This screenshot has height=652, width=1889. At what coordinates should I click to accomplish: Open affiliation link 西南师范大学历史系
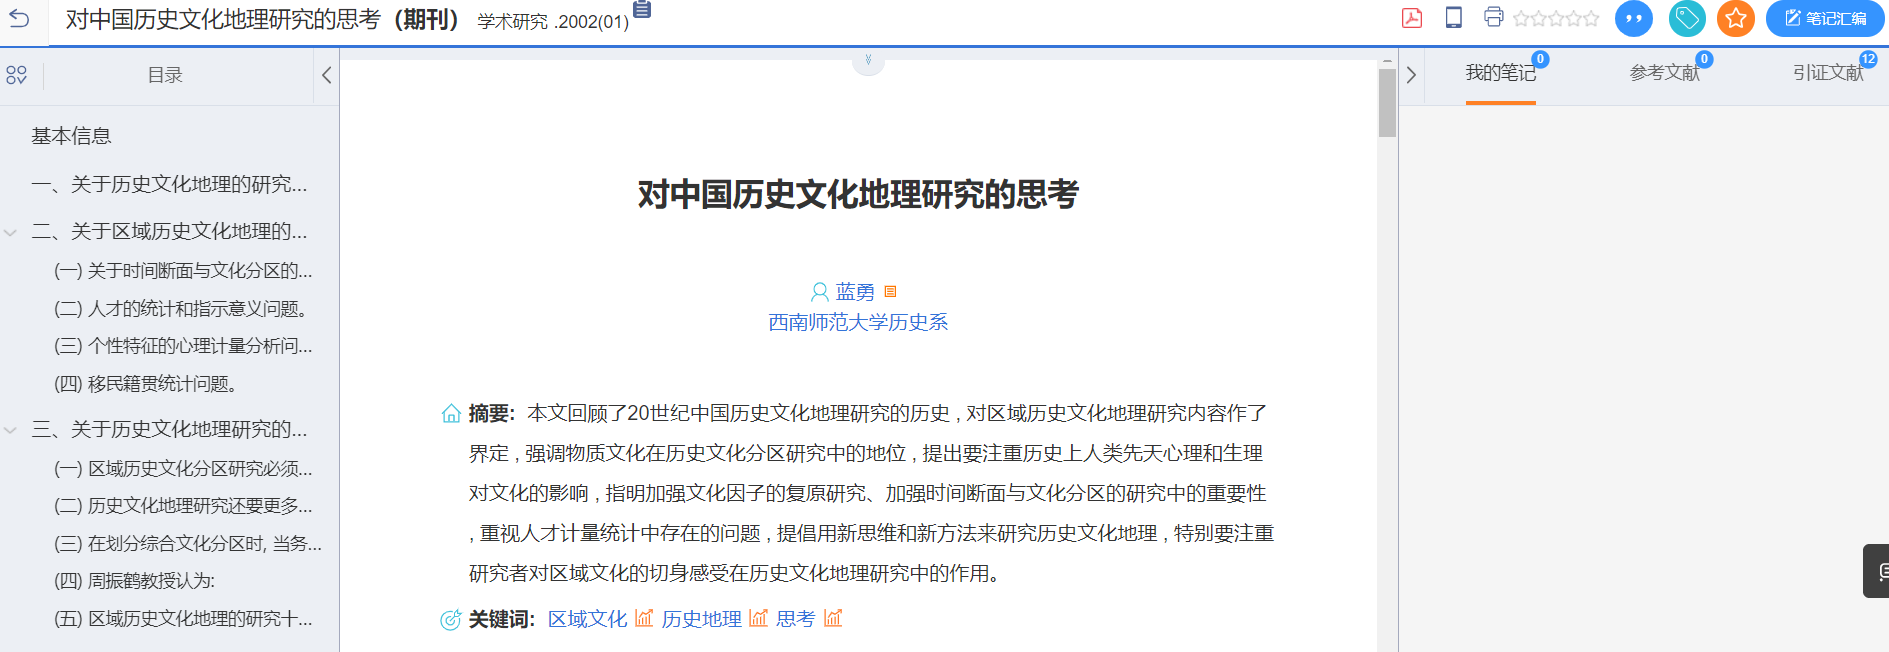click(858, 322)
